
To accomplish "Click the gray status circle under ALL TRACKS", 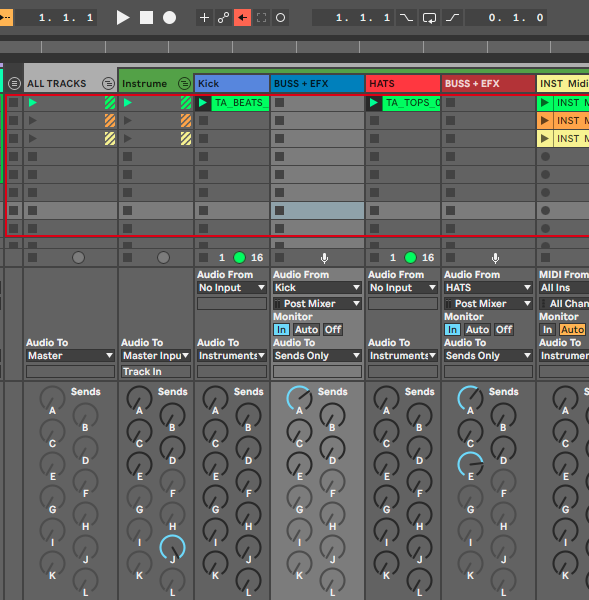I will click(78, 258).
